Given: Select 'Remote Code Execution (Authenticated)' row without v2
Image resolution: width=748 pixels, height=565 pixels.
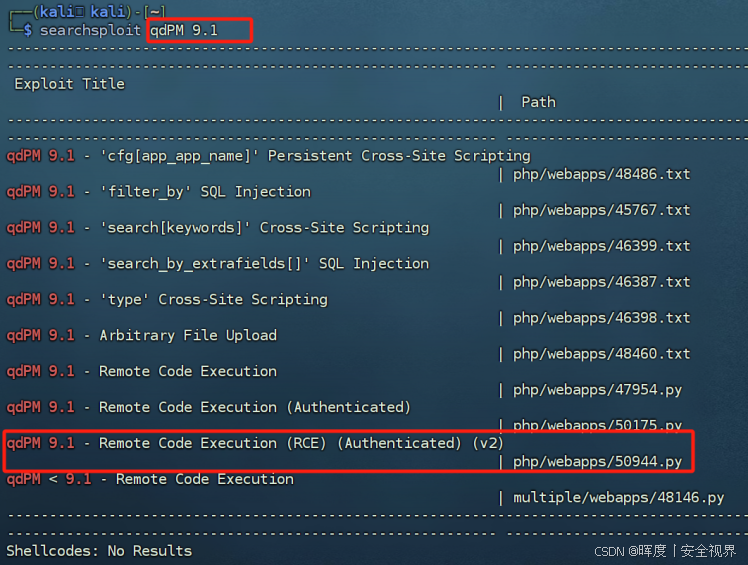Looking at the screenshot, I should pos(208,407).
